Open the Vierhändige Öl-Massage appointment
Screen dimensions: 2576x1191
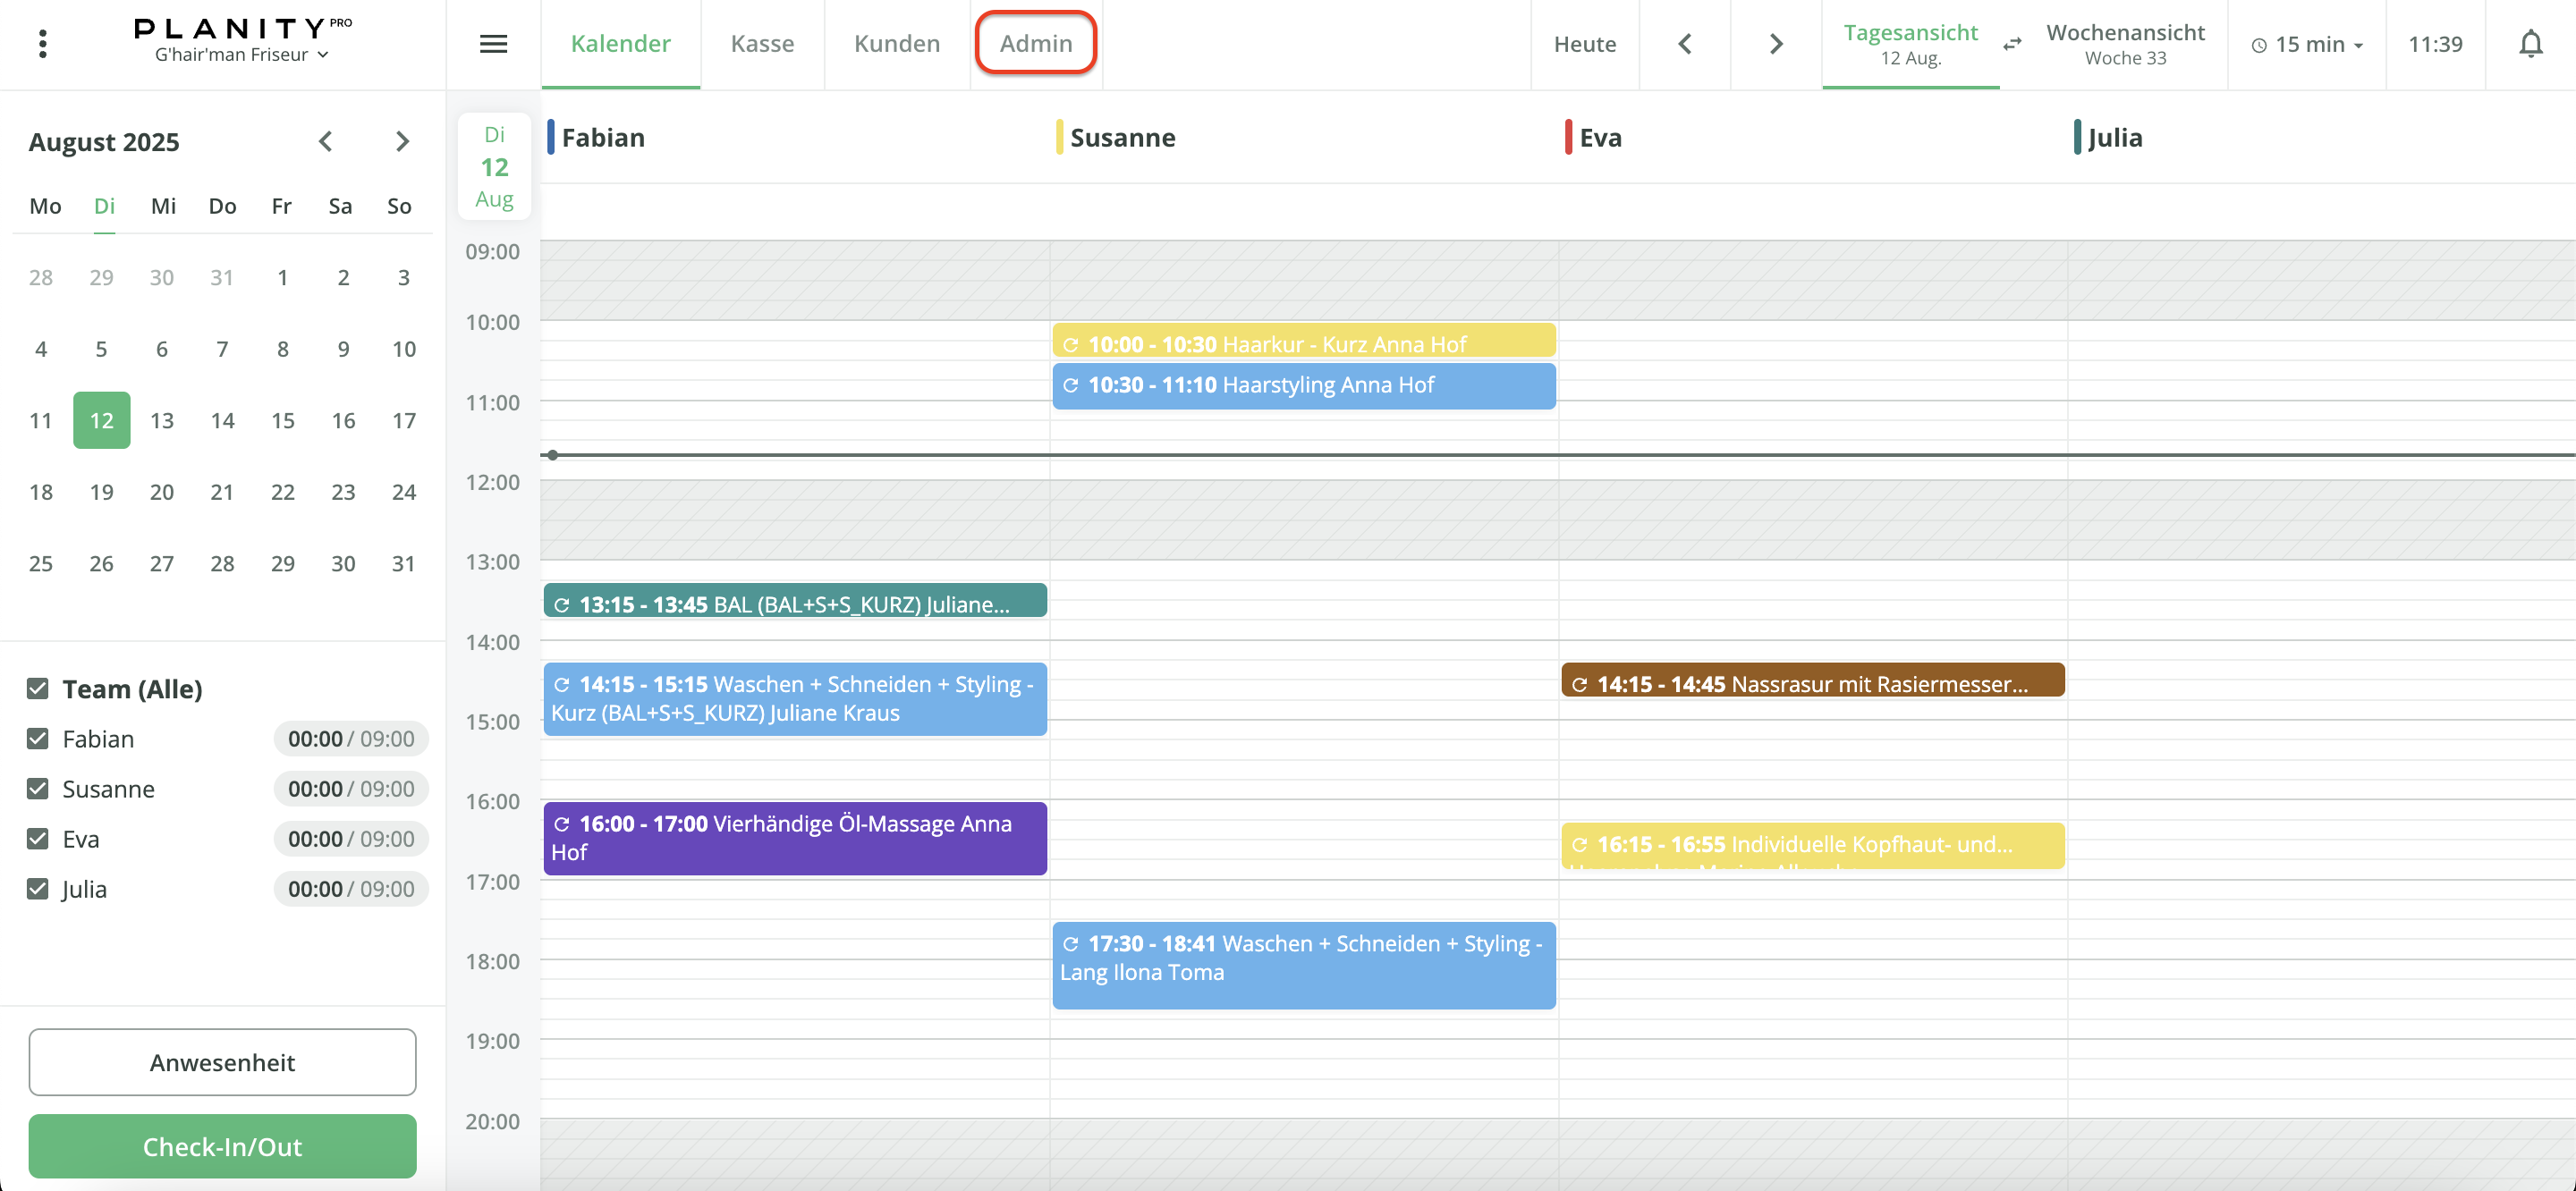point(795,838)
